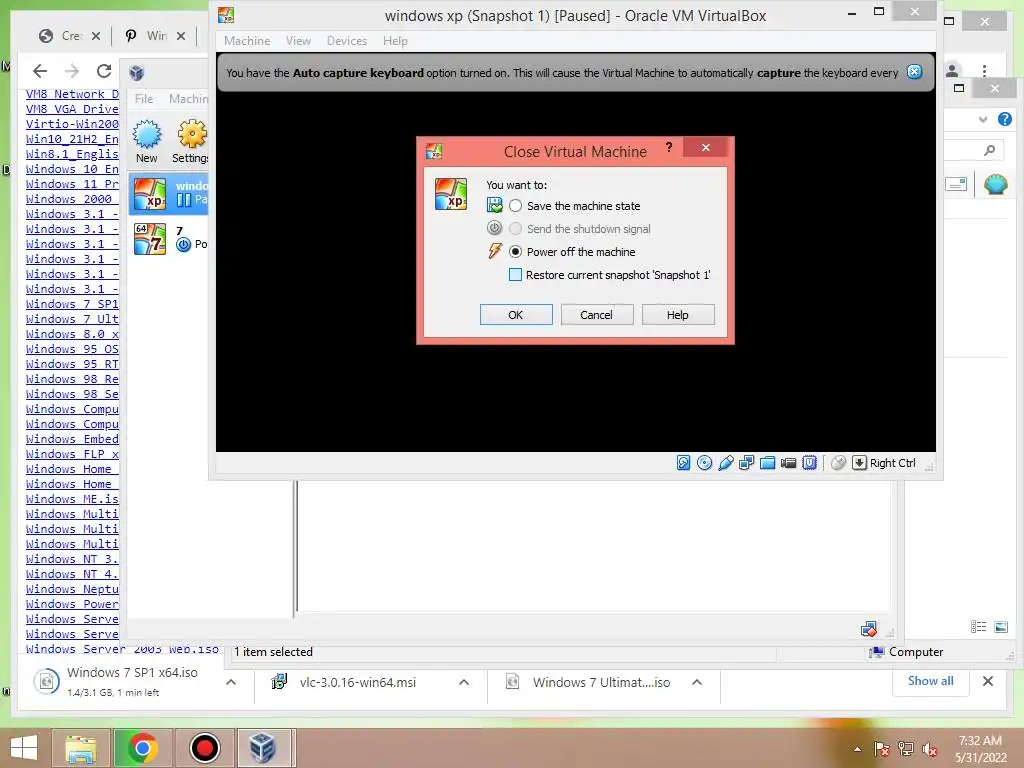Image resolution: width=1024 pixels, height=768 pixels.
Task: Open the Help menu in VM window
Action: 395,40
